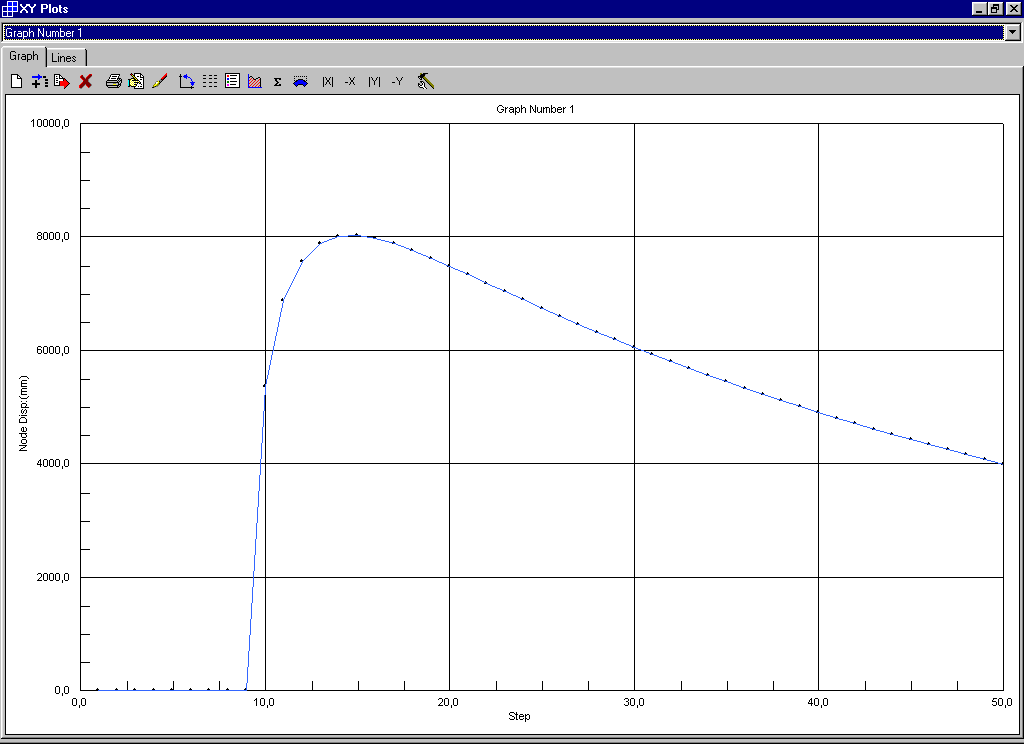Open the paintbrush style icon

tap(159, 82)
